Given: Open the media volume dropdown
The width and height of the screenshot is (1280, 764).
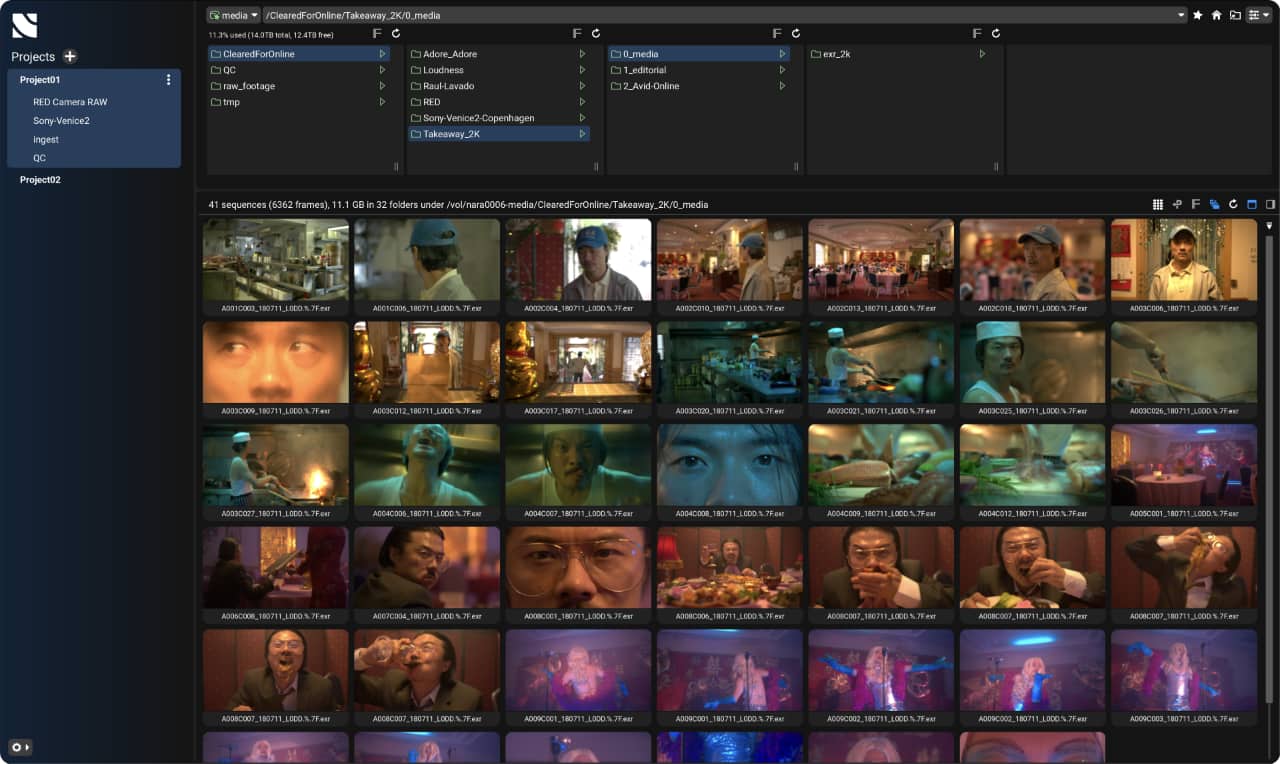Looking at the screenshot, I should [233, 15].
